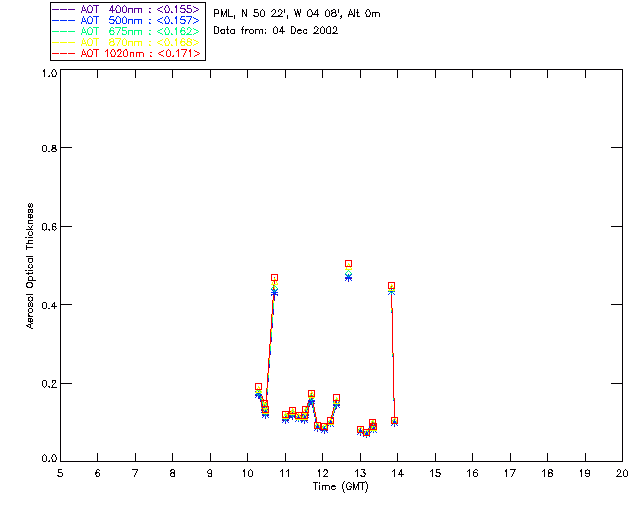Click the 0.0 y-axis tick label

point(49,459)
